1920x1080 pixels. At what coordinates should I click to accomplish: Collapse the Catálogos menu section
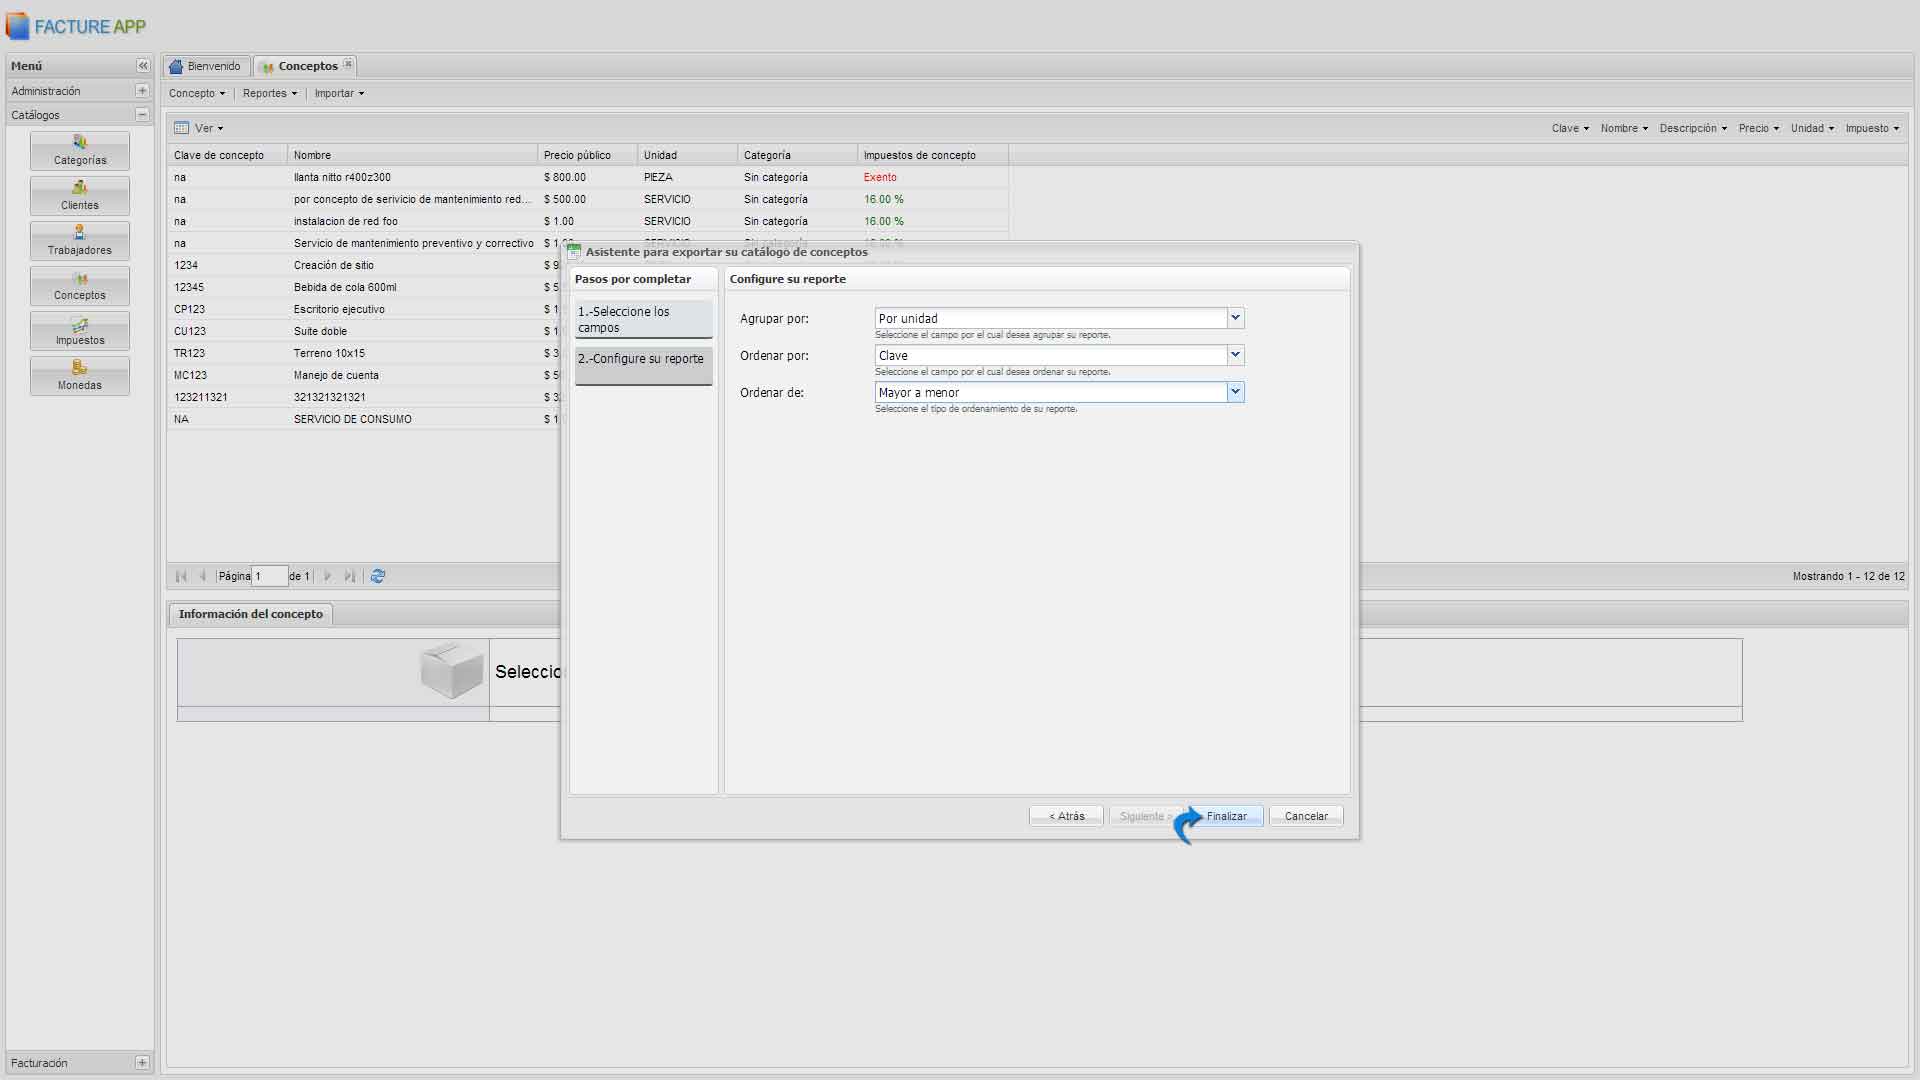click(x=142, y=115)
